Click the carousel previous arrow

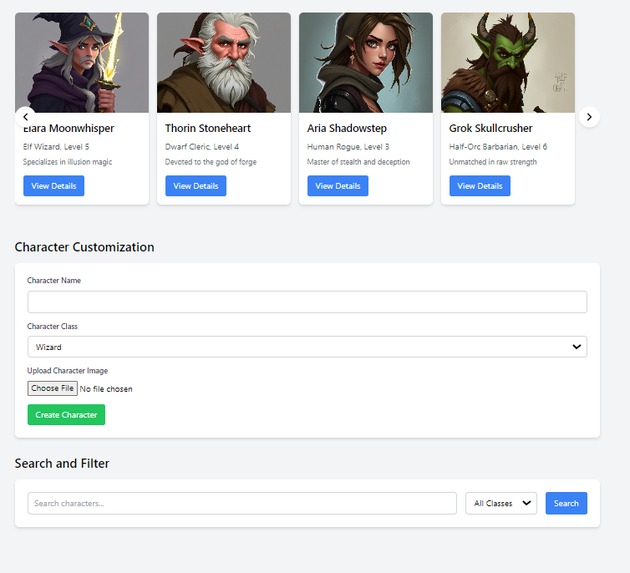[x=26, y=117]
